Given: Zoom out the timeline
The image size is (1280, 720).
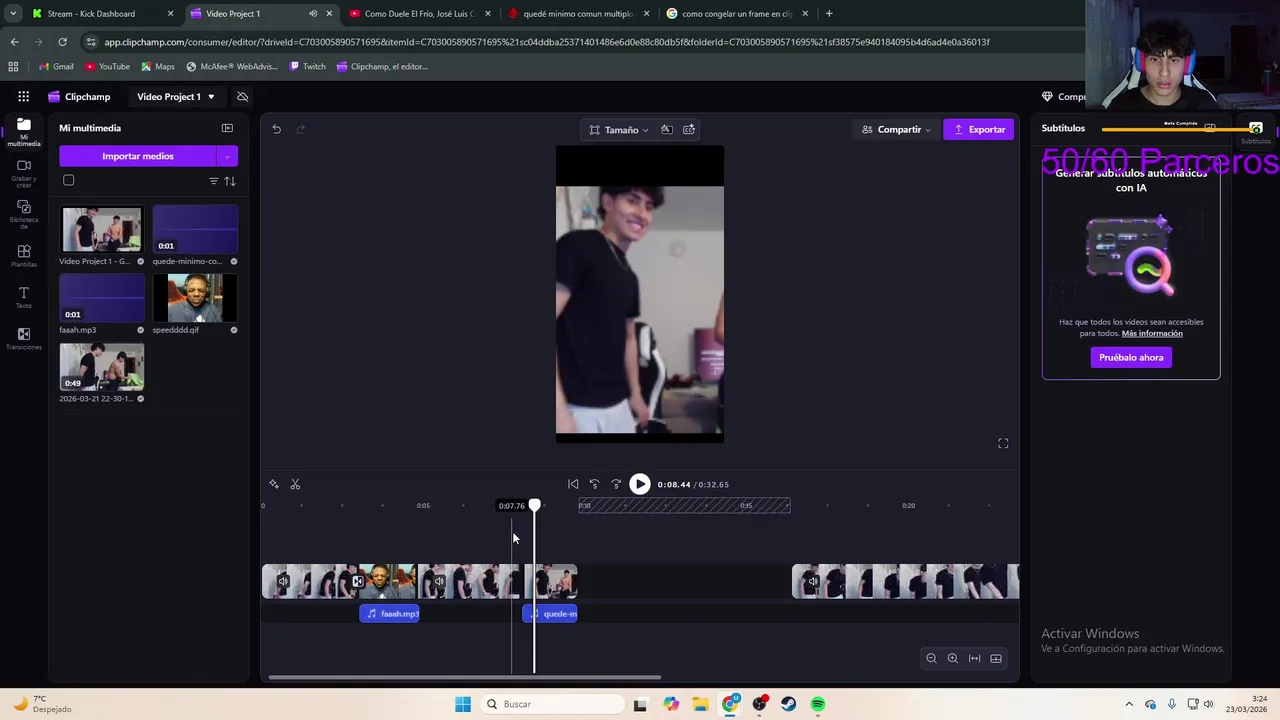Looking at the screenshot, I should (931, 658).
